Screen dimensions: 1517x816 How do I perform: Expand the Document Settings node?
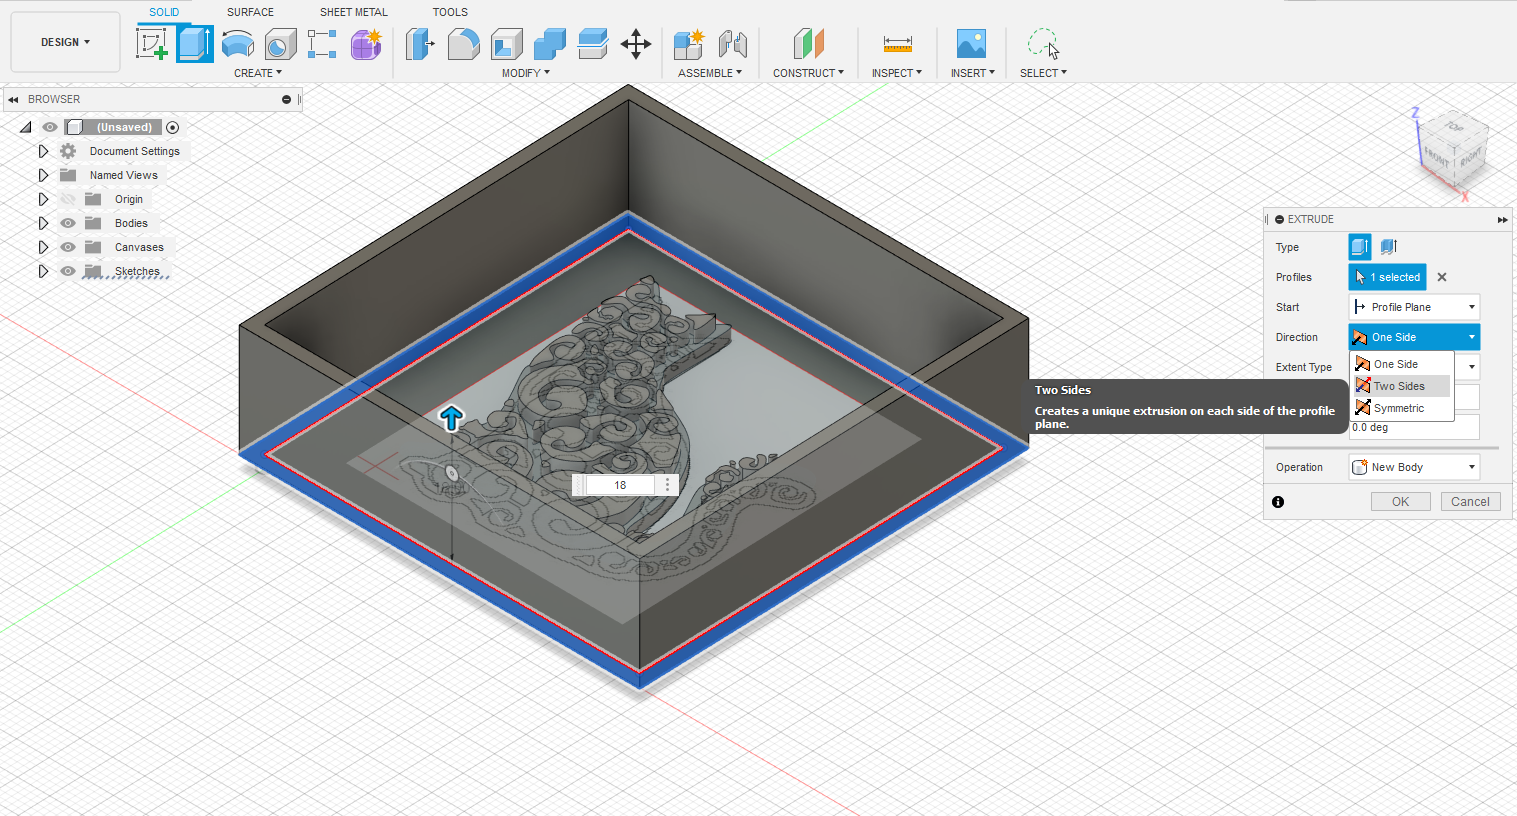[43, 151]
